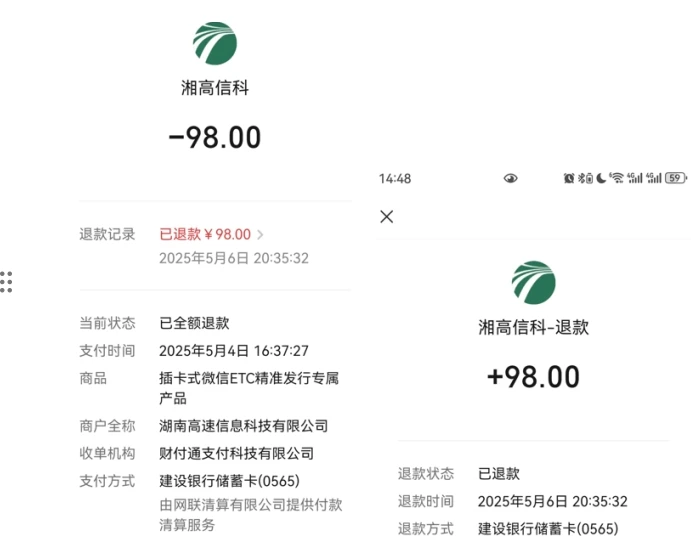Tap the eye icon in status bar
This screenshot has height=547, width=691.
[x=510, y=178]
